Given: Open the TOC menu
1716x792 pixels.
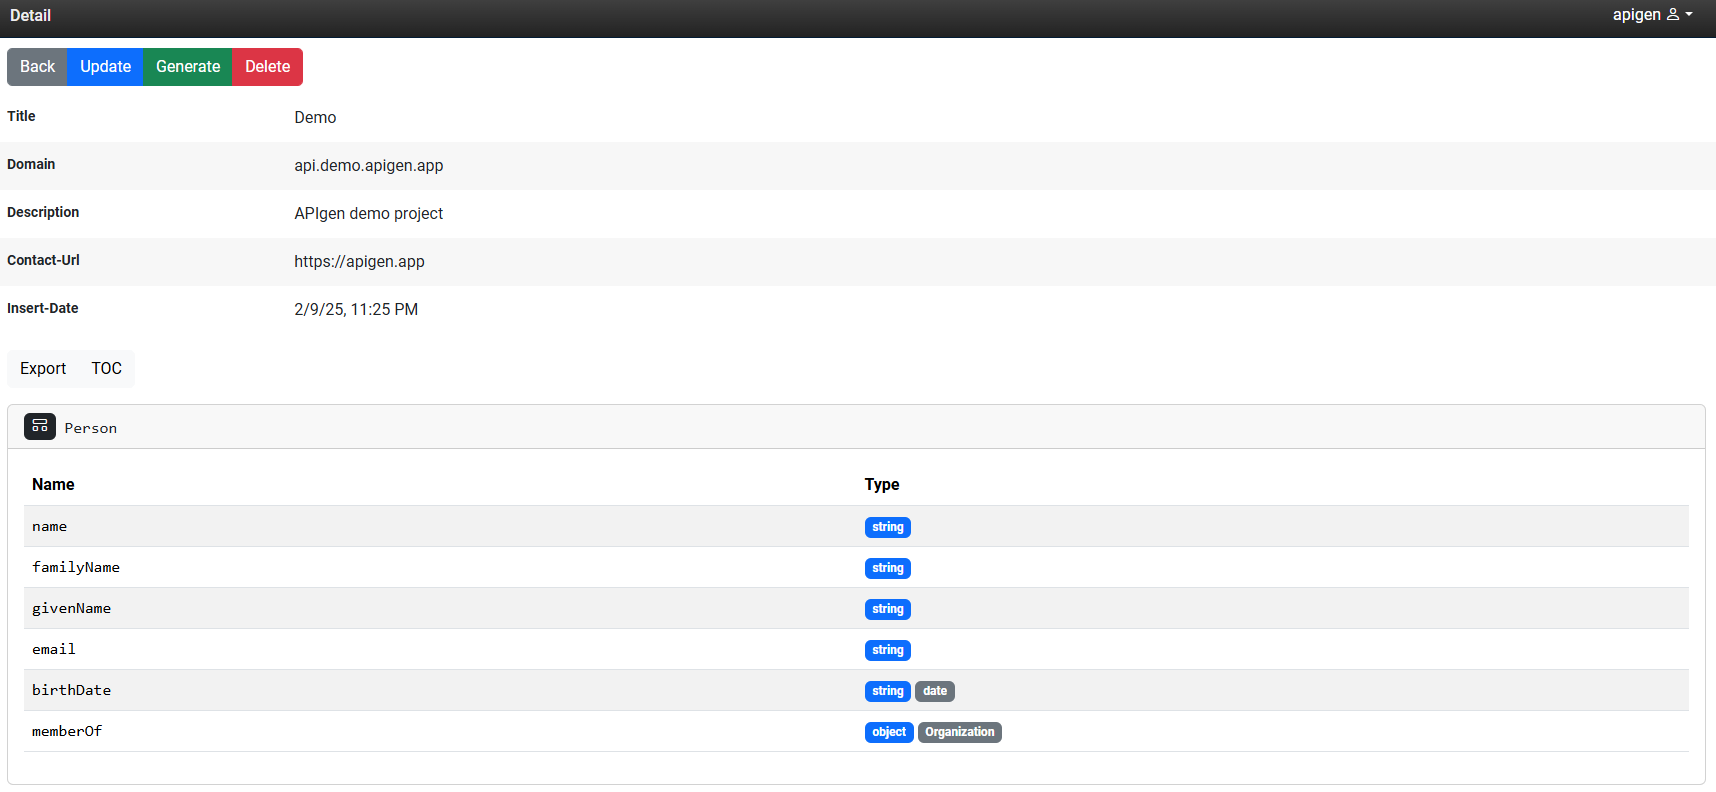Looking at the screenshot, I should tap(106, 369).
